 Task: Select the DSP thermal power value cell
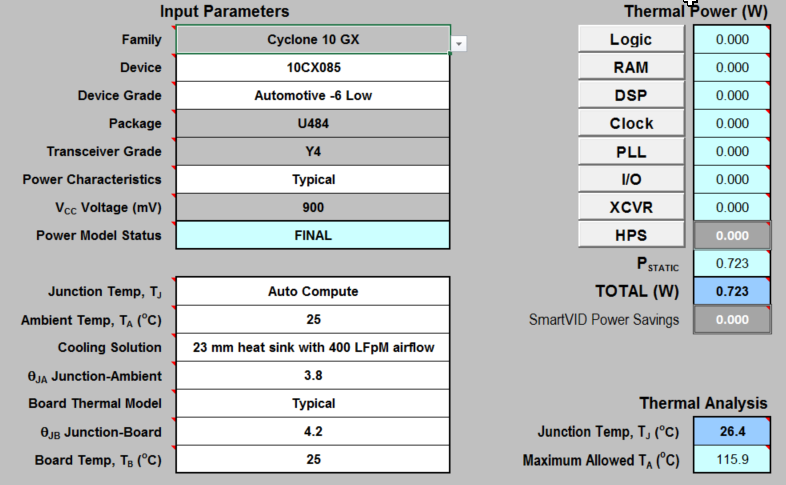pyautogui.click(x=732, y=96)
